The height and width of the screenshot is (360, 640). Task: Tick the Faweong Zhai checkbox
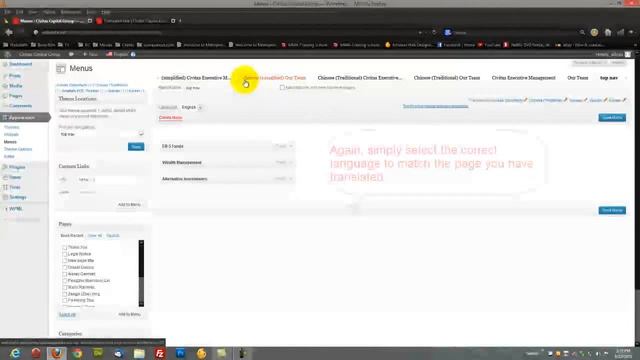[x=64, y=300]
